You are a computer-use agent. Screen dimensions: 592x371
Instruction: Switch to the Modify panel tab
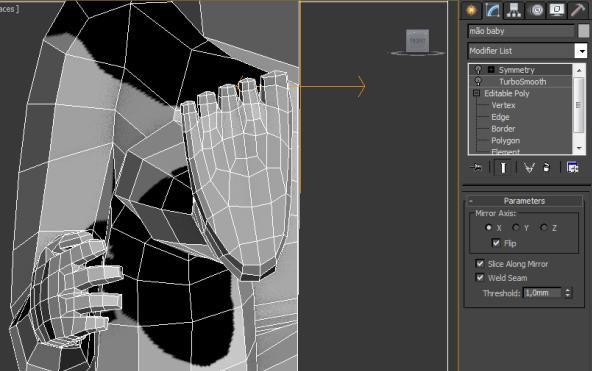[492, 10]
